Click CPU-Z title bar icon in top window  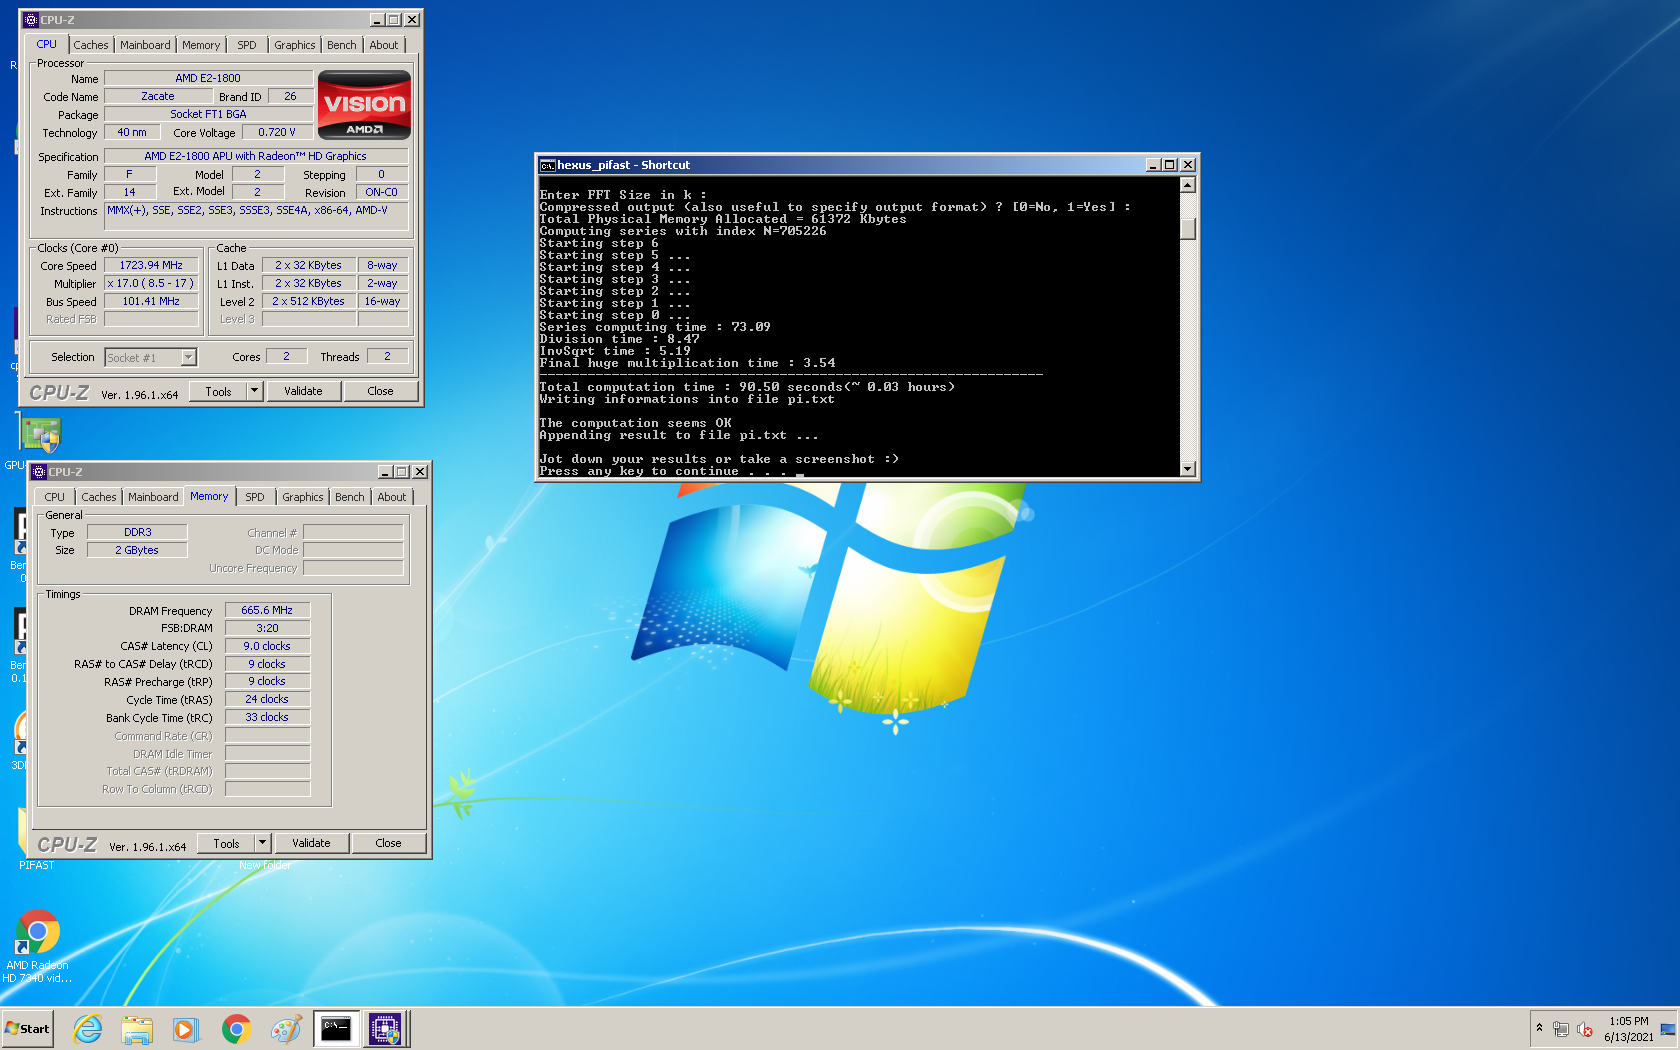click(x=30, y=20)
